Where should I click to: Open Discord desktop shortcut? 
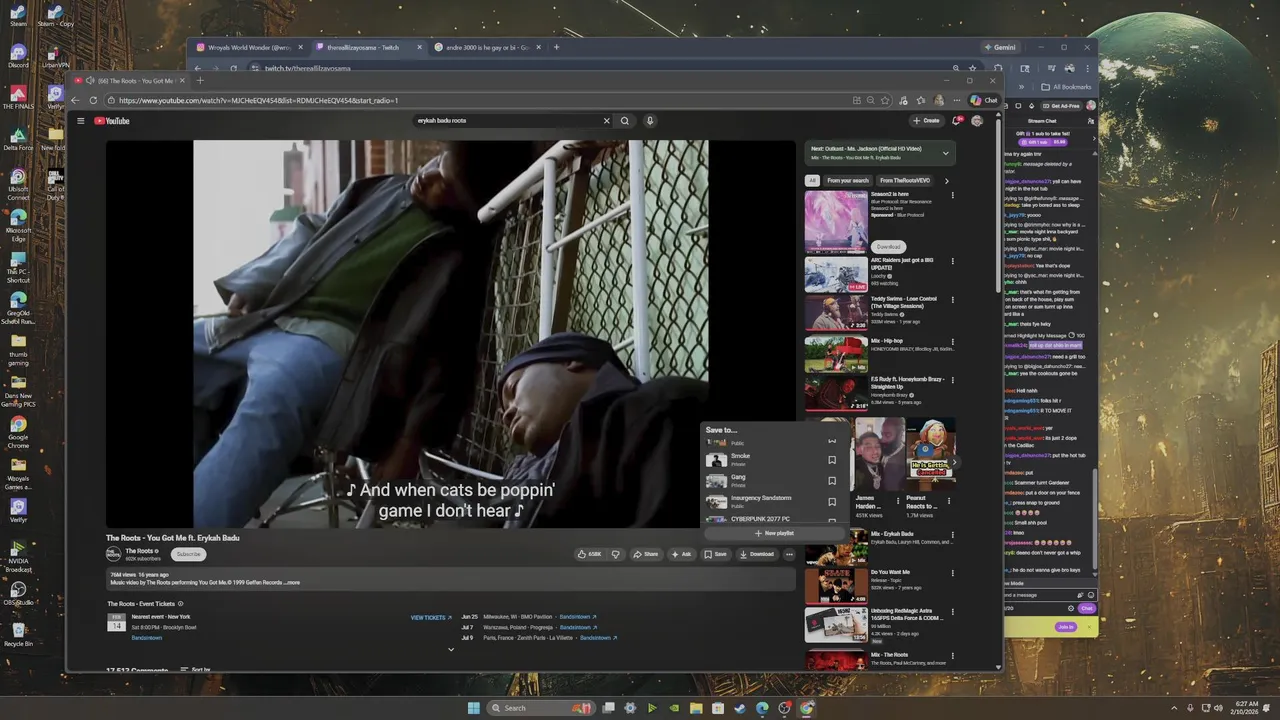point(18,56)
